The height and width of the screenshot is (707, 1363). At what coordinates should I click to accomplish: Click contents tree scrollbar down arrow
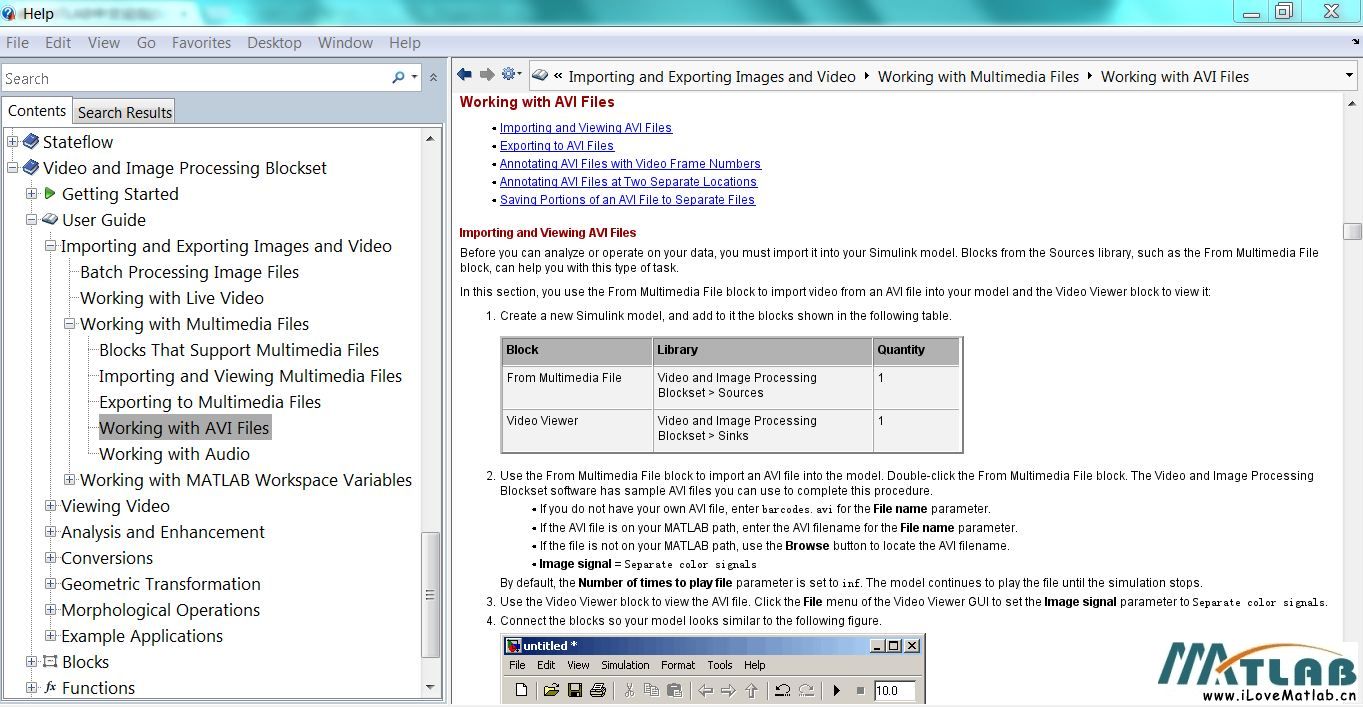coord(430,688)
